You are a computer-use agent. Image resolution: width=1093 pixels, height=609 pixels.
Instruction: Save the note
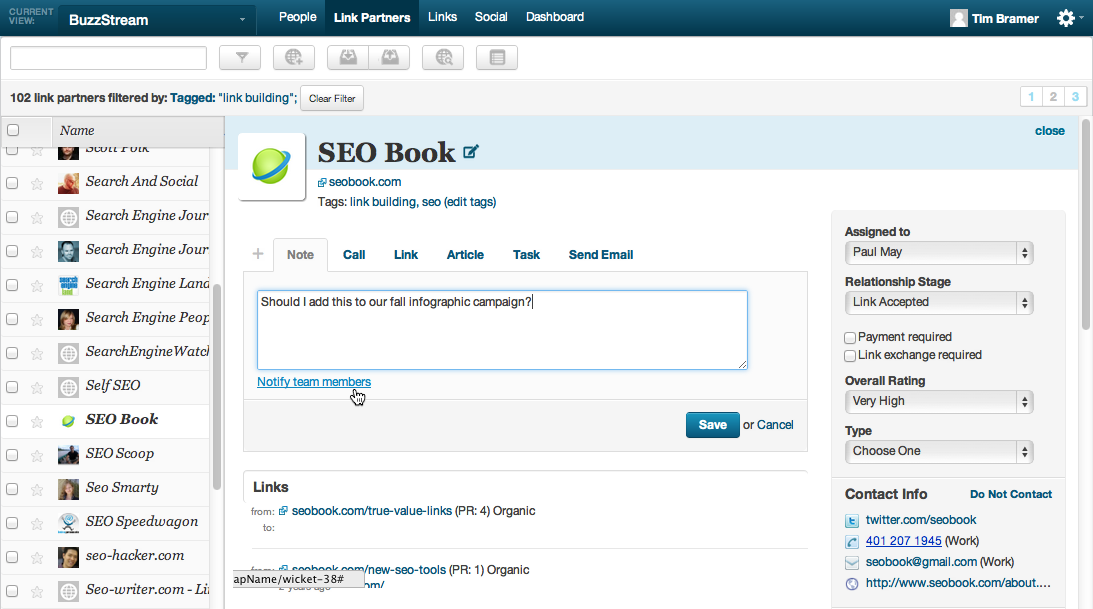(x=712, y=425)
